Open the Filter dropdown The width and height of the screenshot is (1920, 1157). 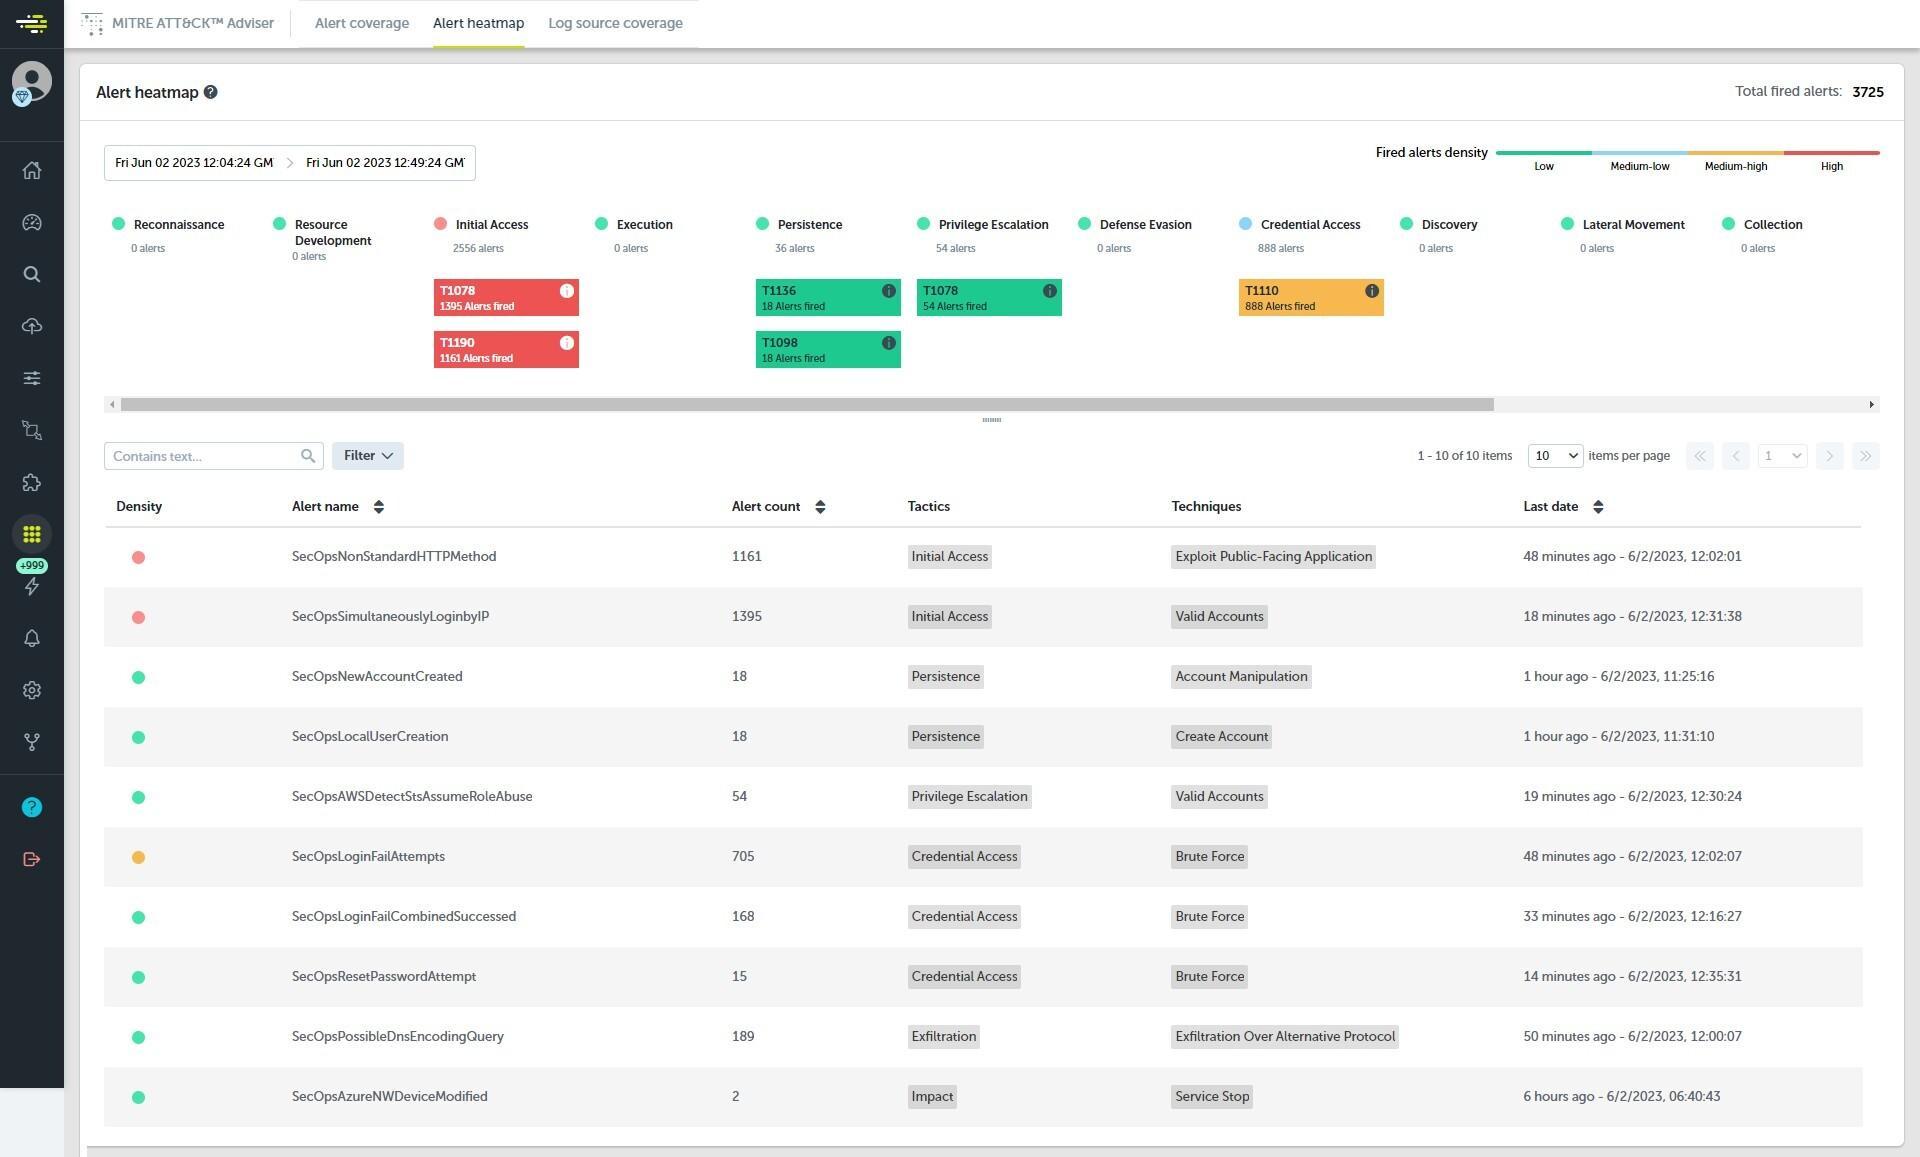367,455
